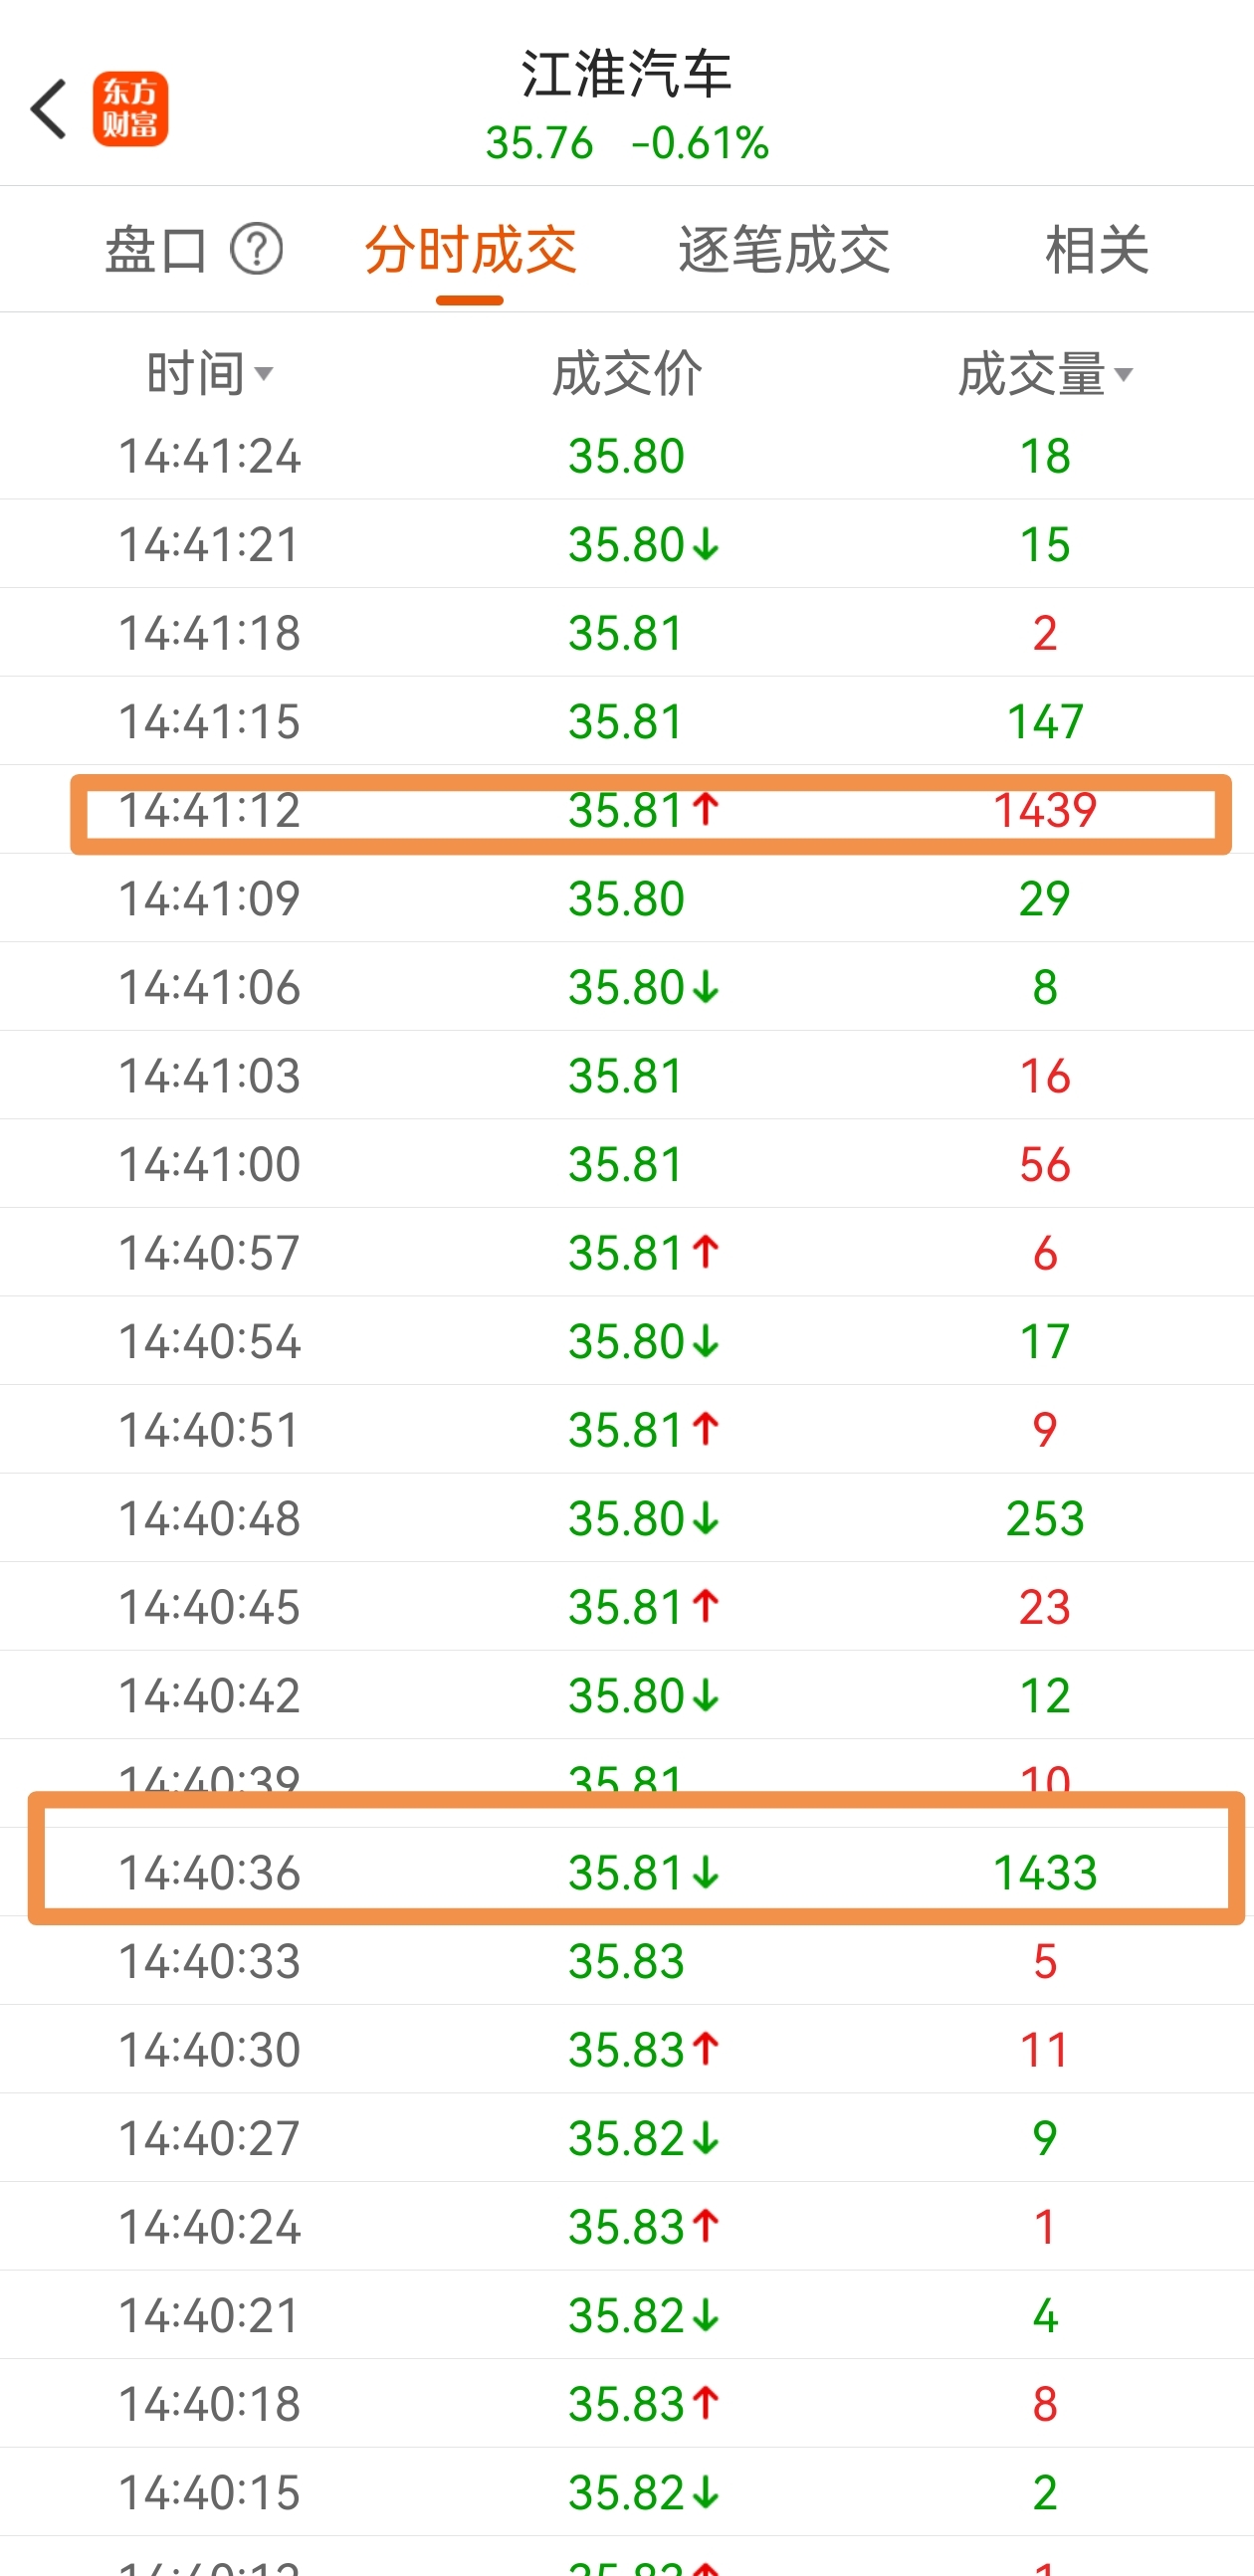Toggle the 成交量 column sort arrow
This screenshot has width=1254, height=2576.
1124,374
